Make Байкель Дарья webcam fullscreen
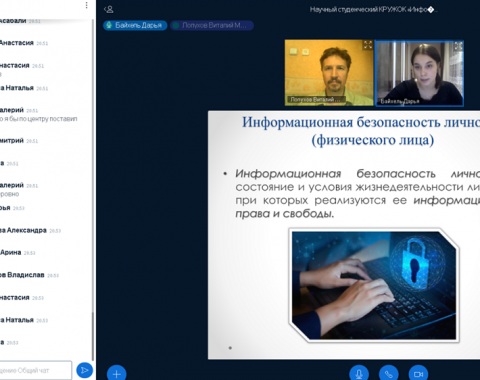Image resolution: width=480 pixels, height=380 pixels. click(458, 45)
